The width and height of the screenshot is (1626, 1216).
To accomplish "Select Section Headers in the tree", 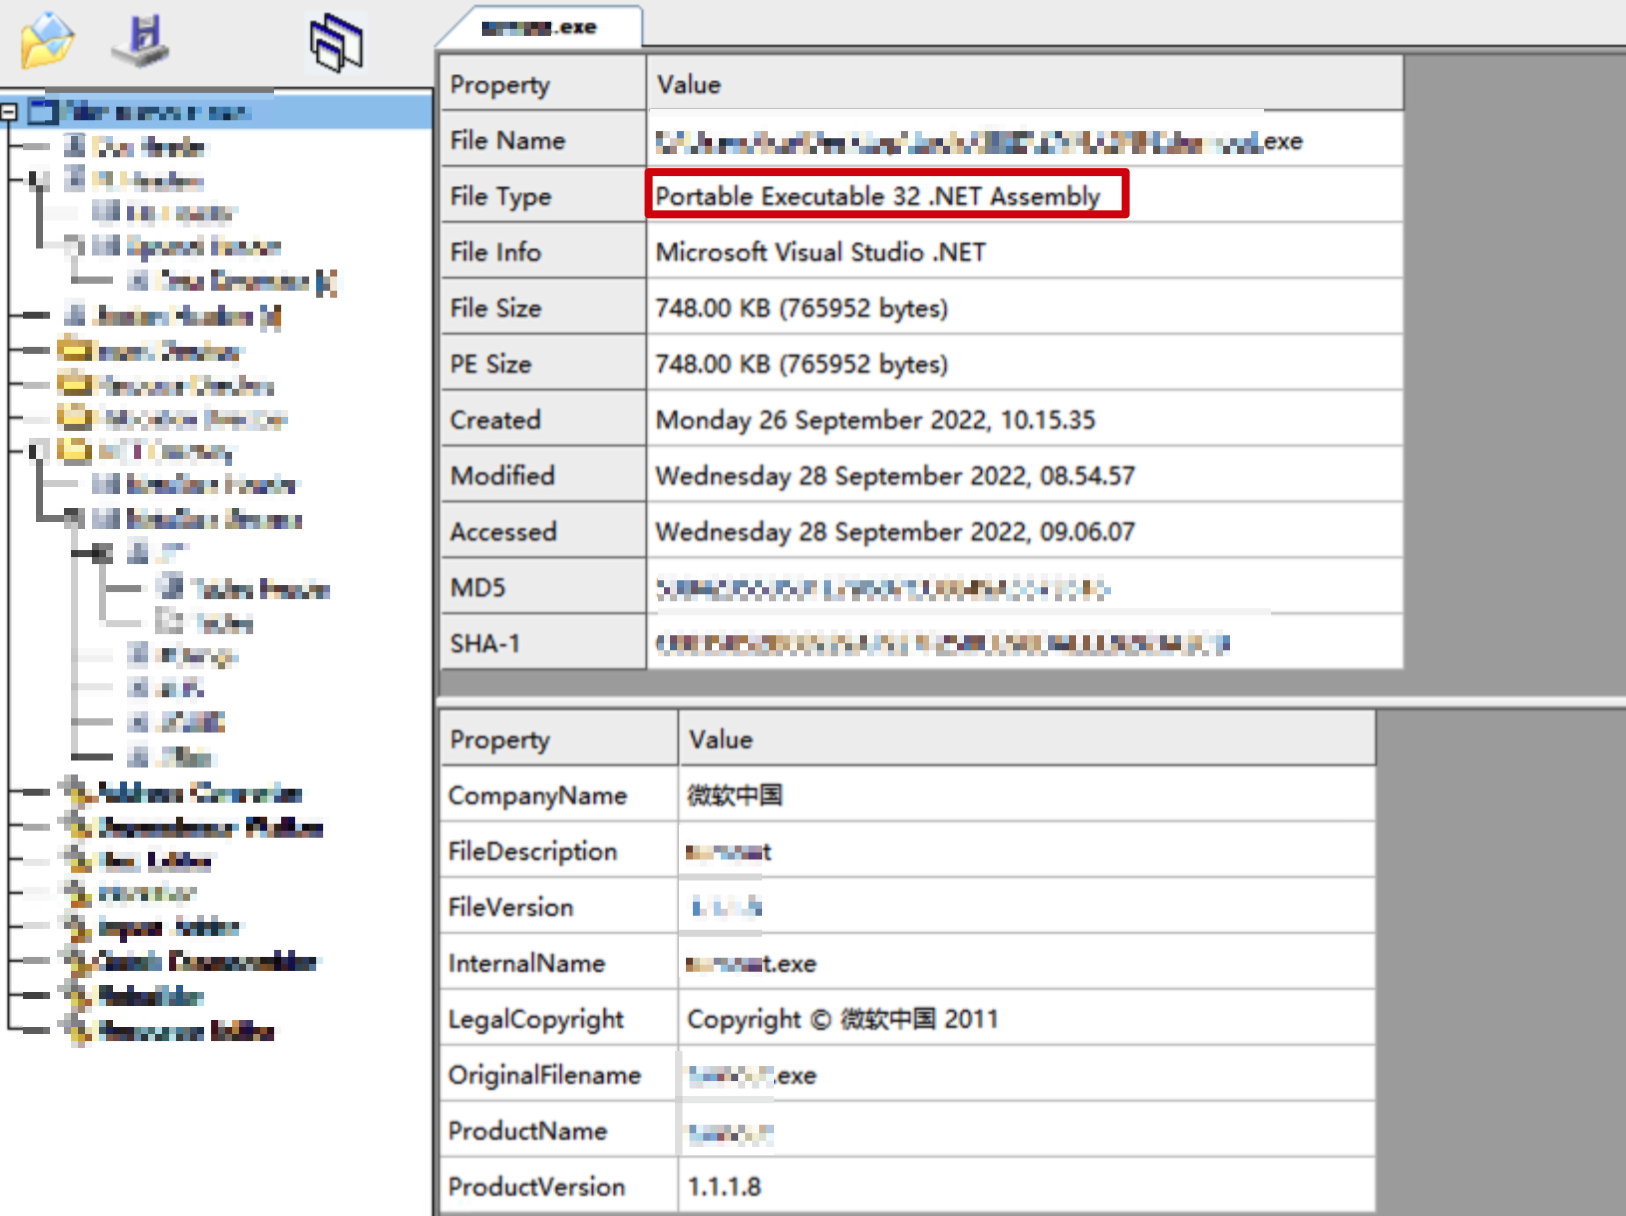I will [x=187, y=316].
